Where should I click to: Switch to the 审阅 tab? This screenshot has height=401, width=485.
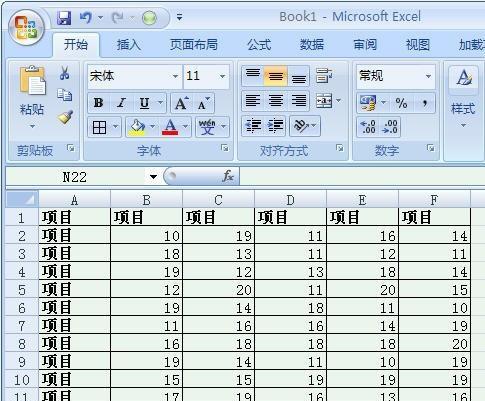365,44
